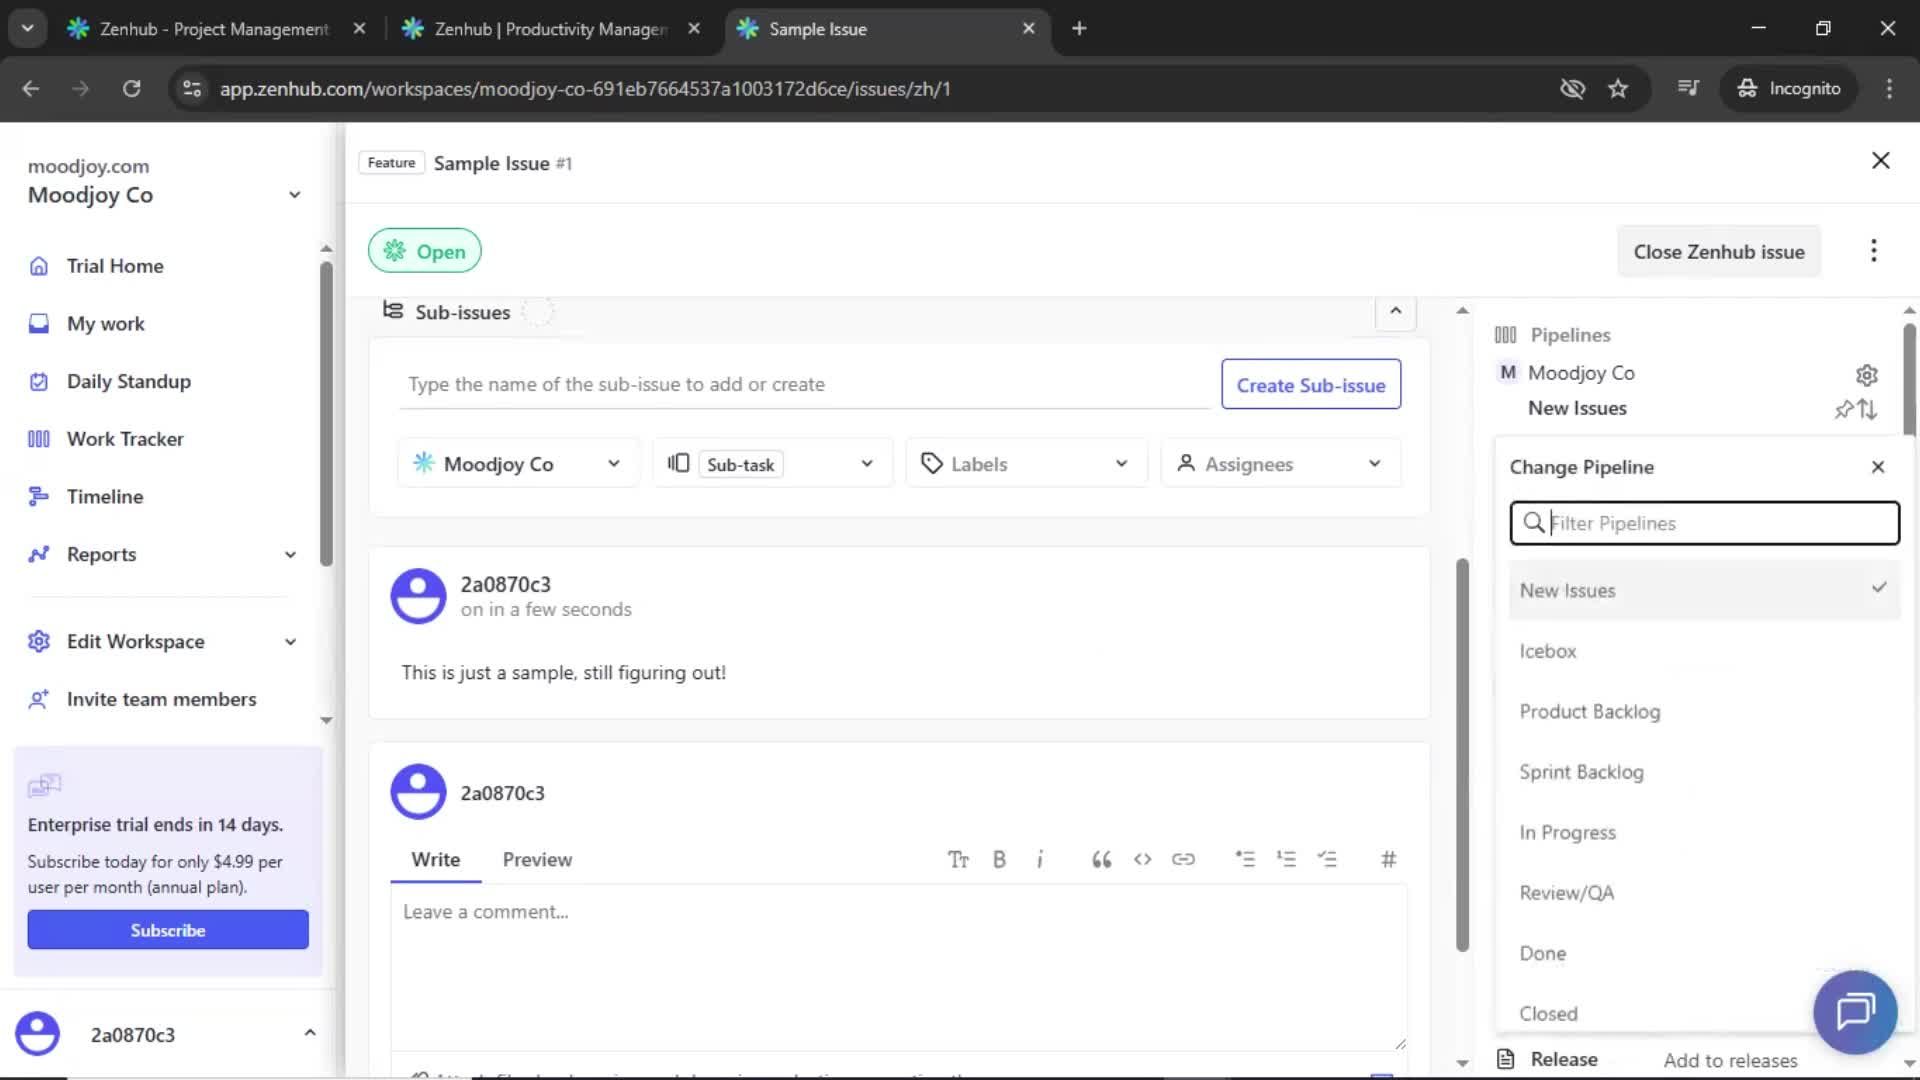The image size is (1920, 1080).
Task: Open the Moodjoy Co pipeline settings gear
Action: tap(1867, 374)
